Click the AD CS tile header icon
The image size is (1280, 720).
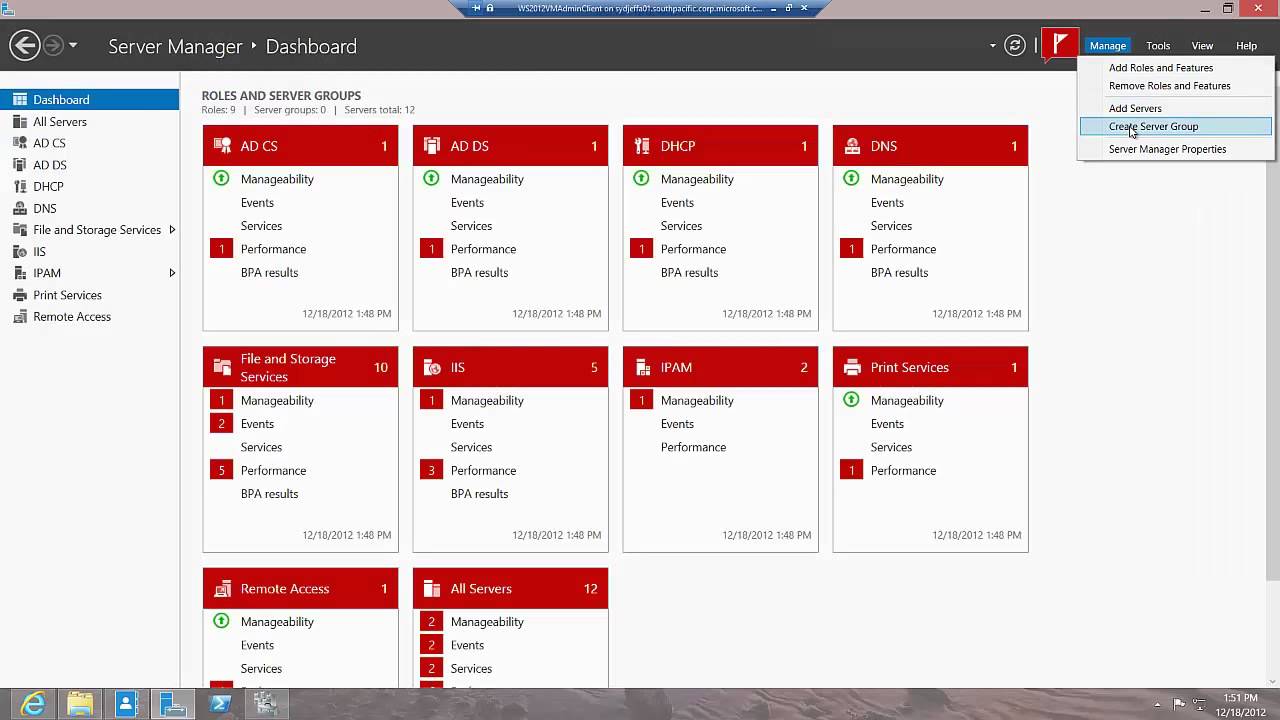[x=222, y=146]
